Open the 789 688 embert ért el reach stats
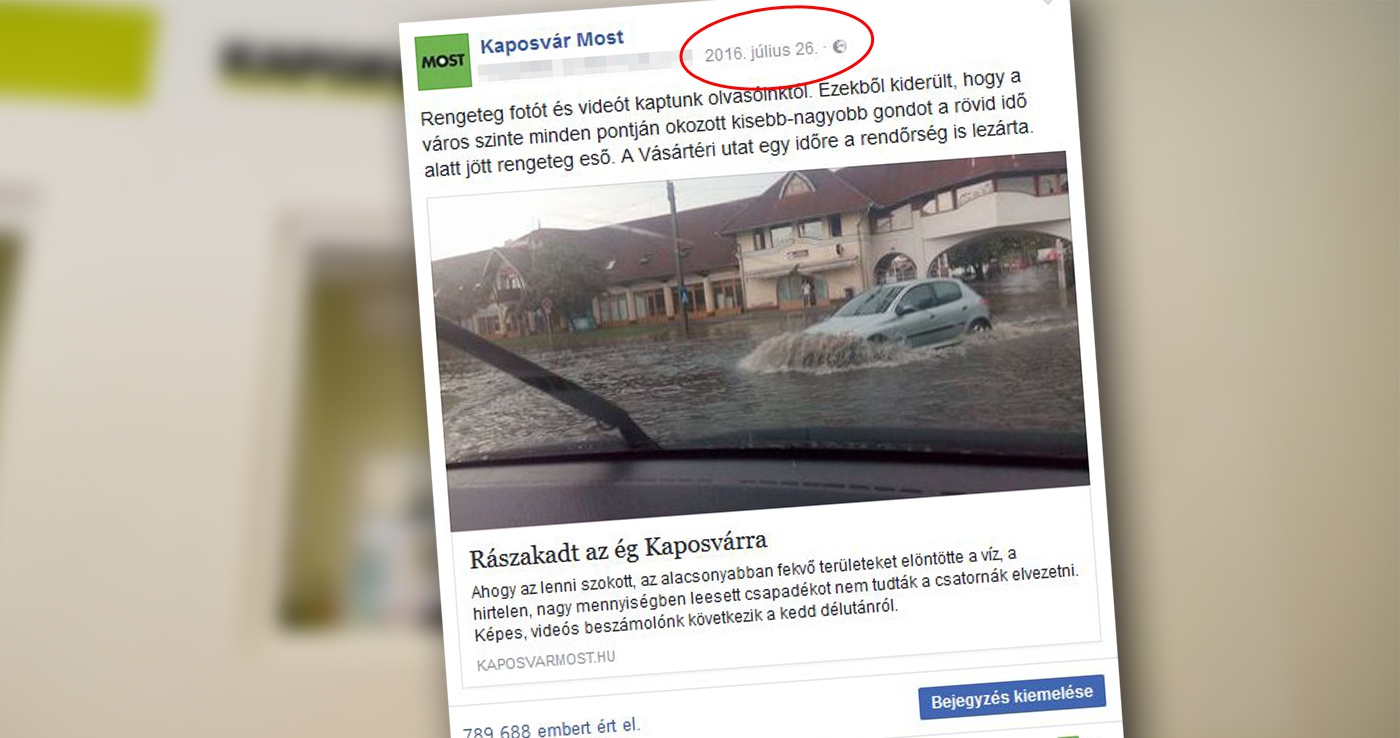This screenshot has height=738, width=1400. tap(551, 729)
